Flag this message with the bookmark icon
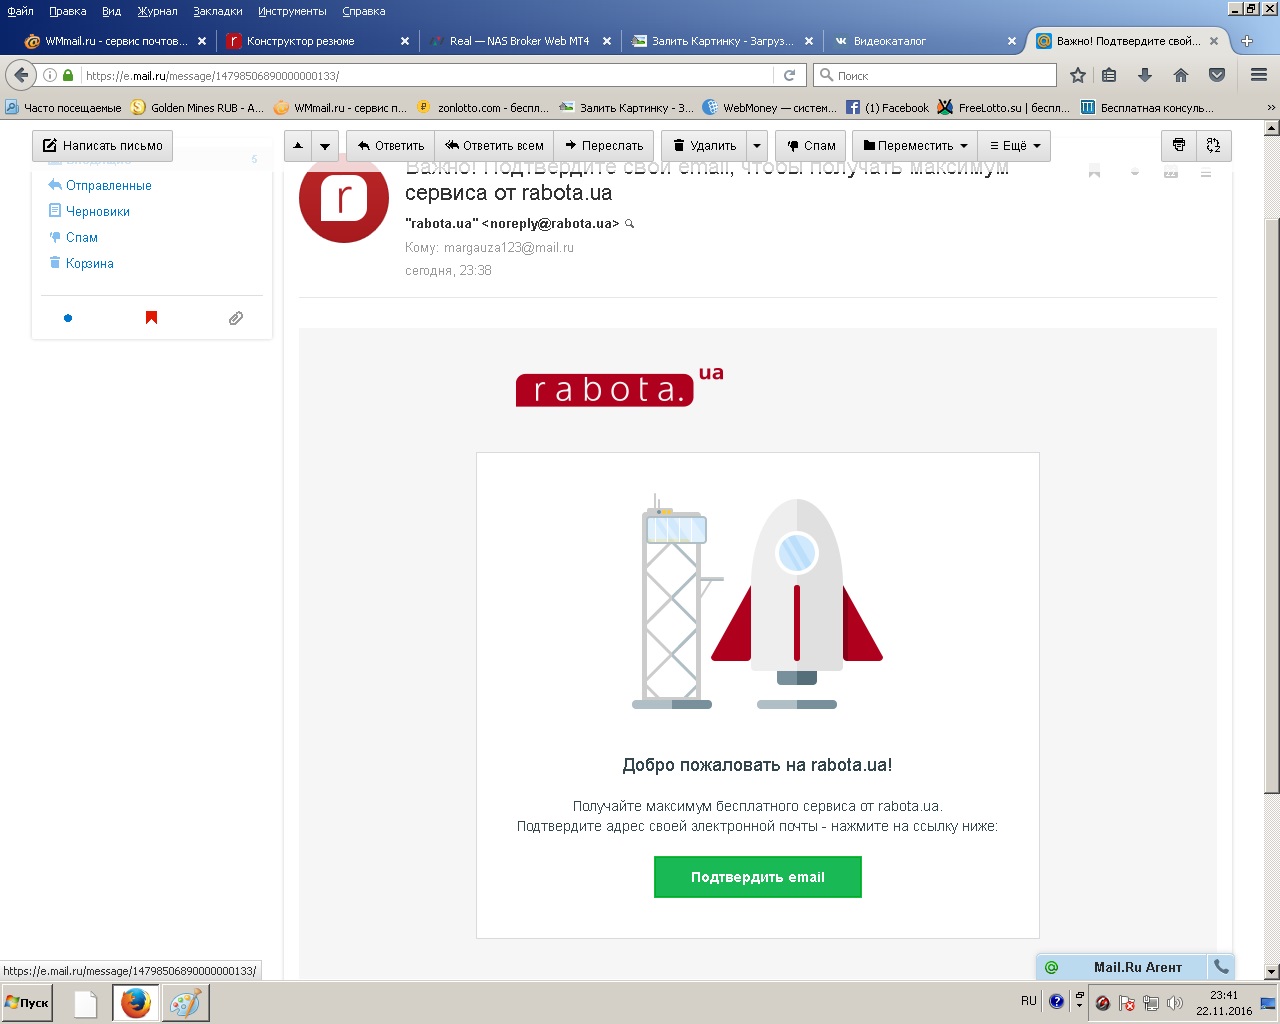1280x1024 pixels. tap(1094, 172)
